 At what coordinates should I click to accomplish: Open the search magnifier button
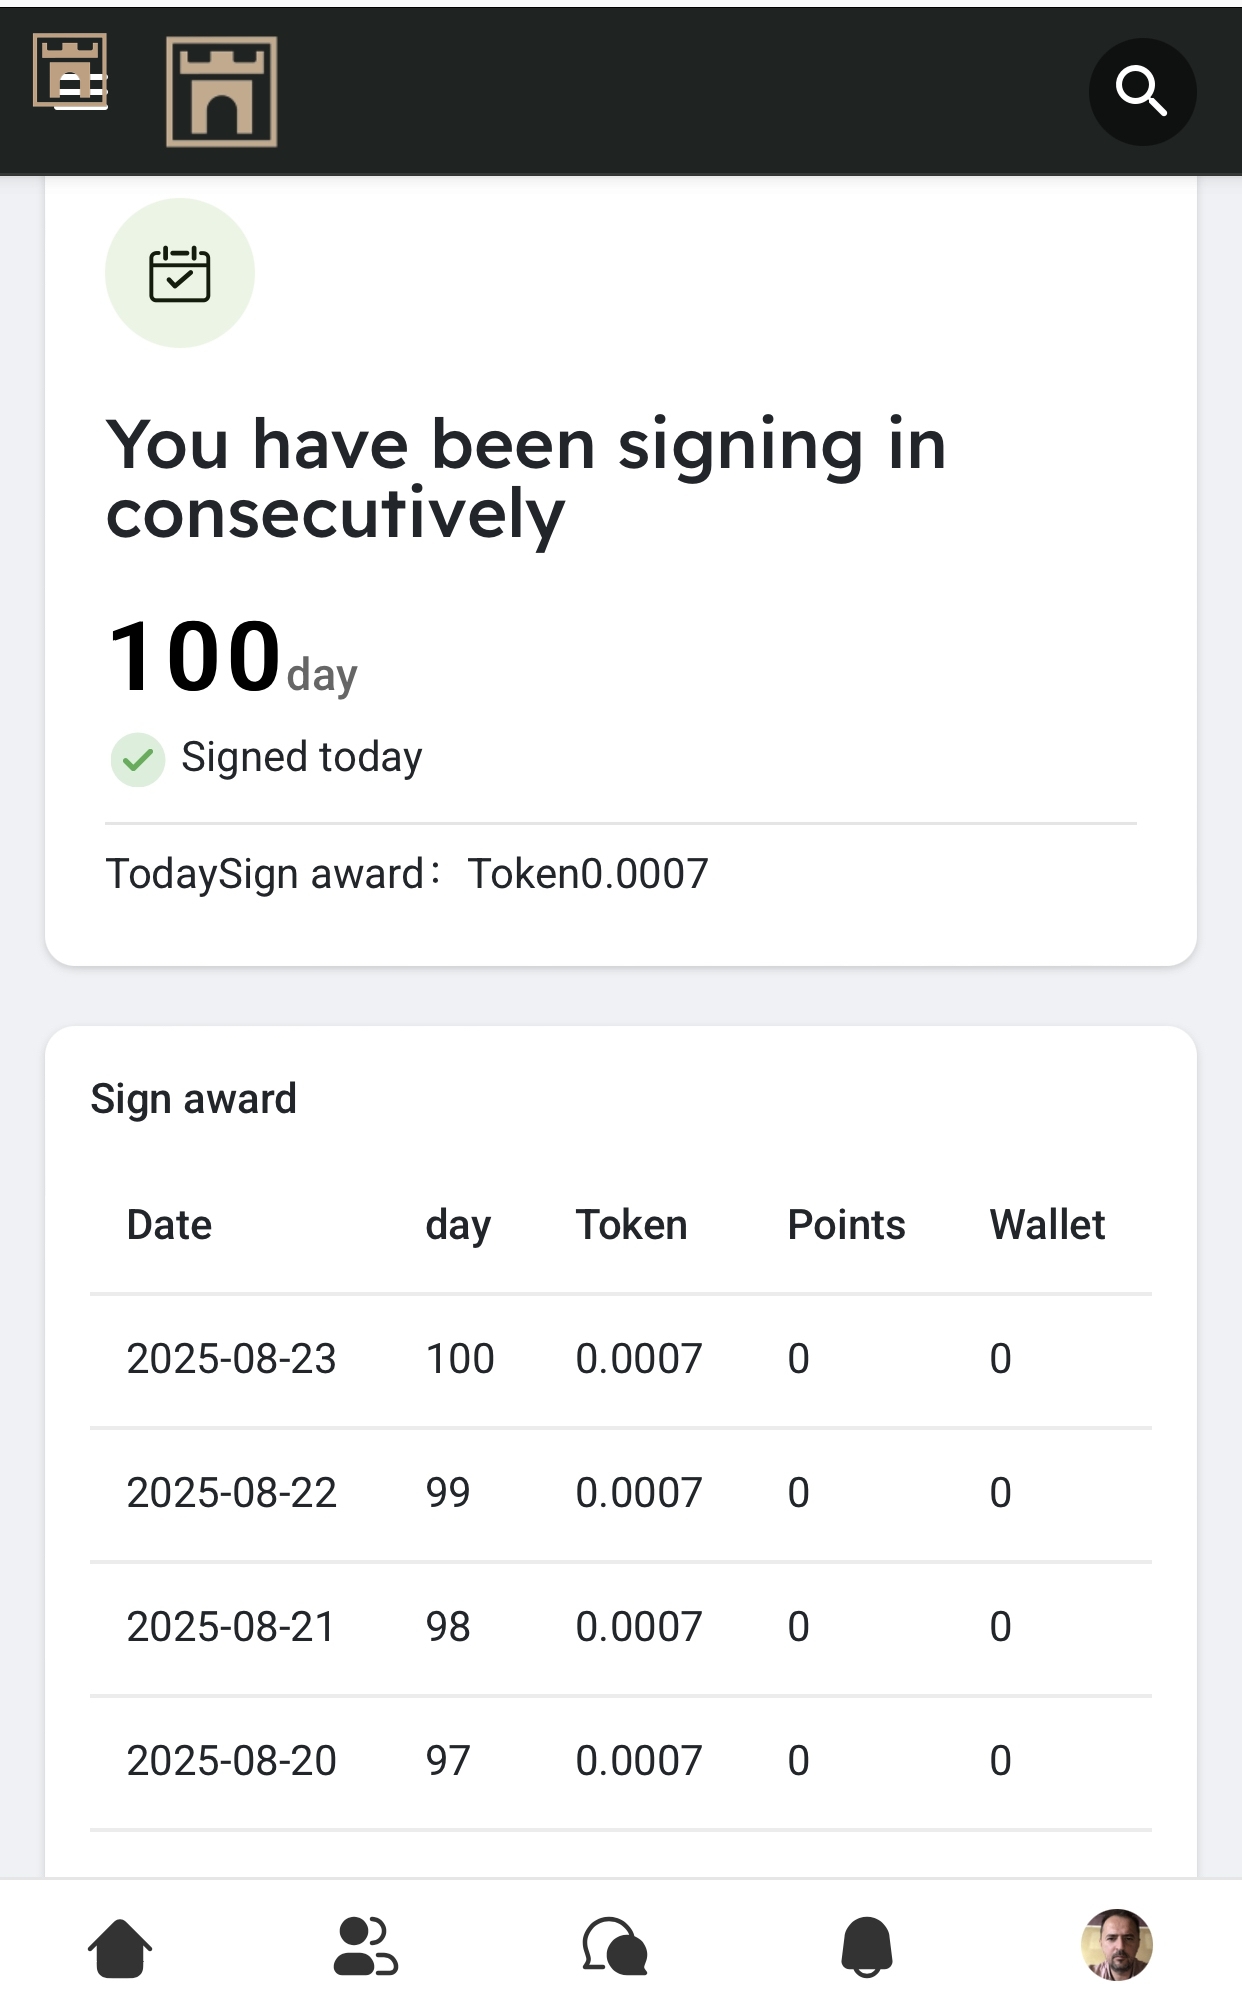point(1142,92)
